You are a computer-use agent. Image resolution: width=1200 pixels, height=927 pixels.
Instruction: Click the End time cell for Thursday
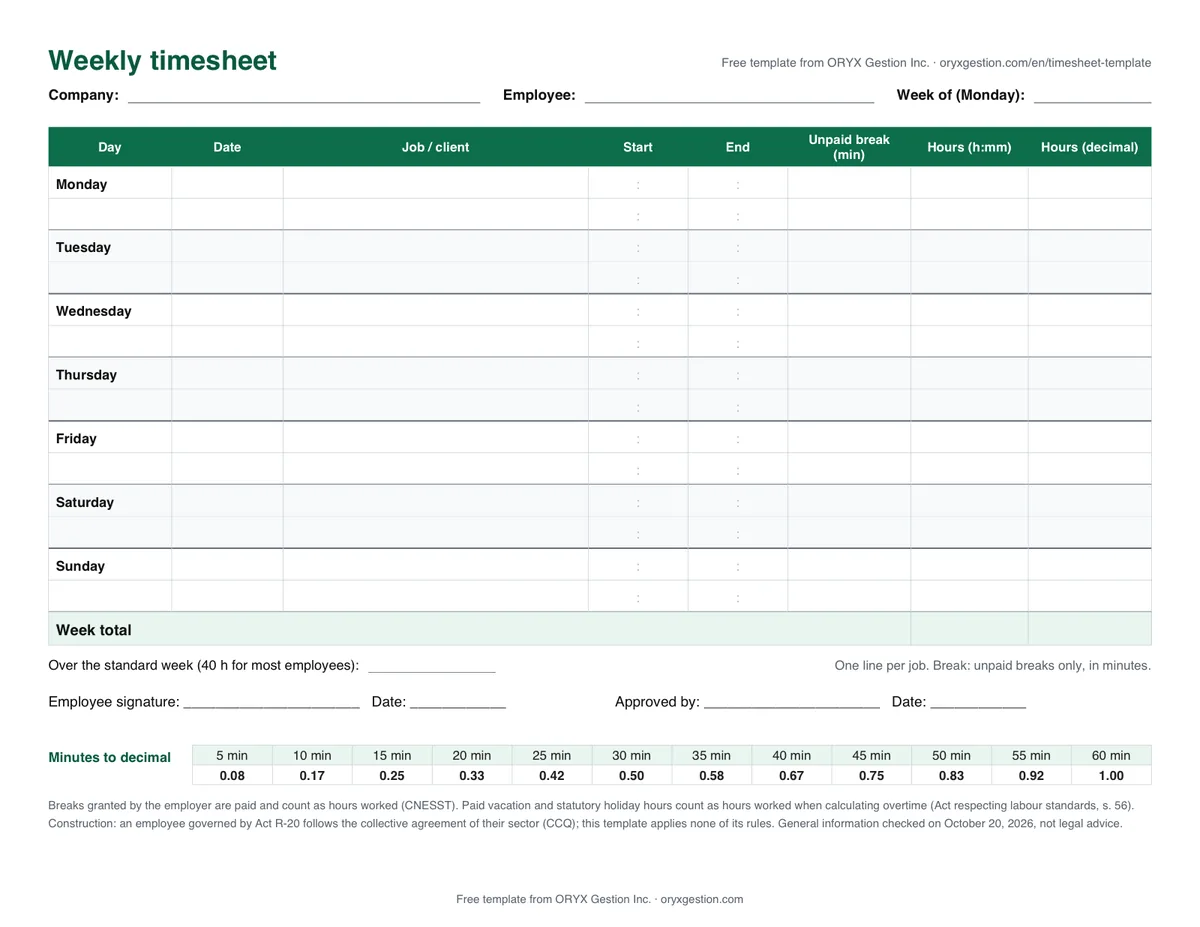738,374
